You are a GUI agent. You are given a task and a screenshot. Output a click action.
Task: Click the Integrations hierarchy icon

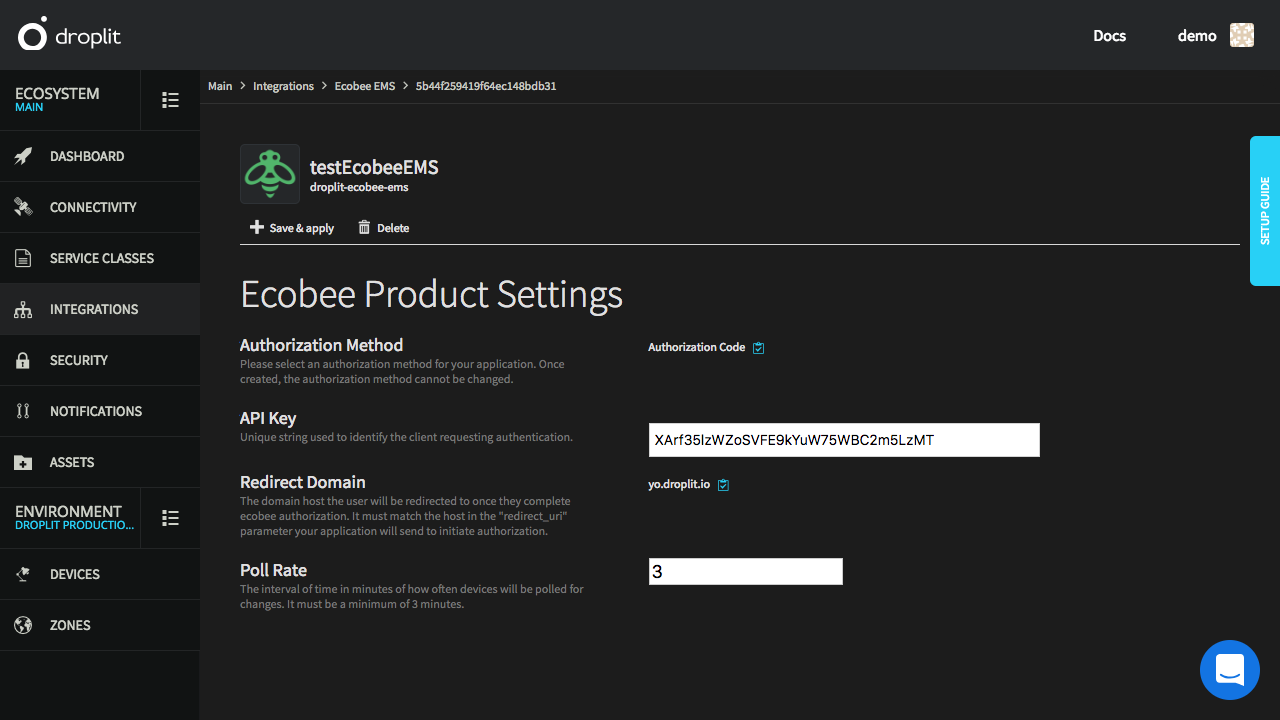point(23,310)
